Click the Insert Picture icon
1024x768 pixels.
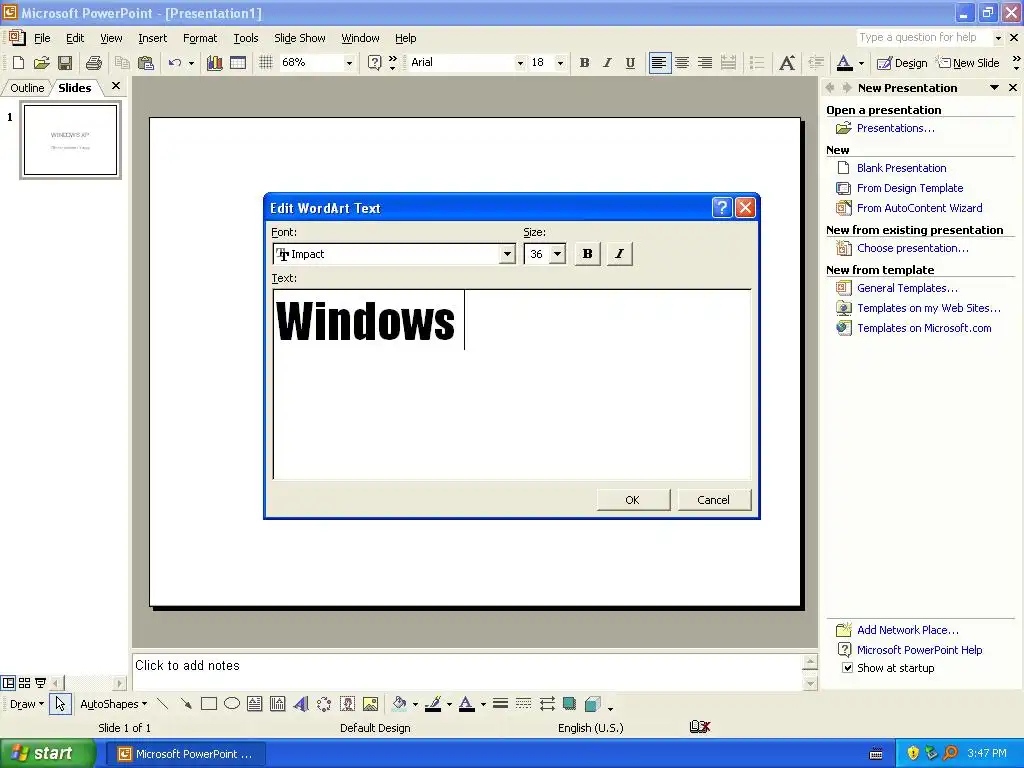pyautogui.click(x=370, y=704)
